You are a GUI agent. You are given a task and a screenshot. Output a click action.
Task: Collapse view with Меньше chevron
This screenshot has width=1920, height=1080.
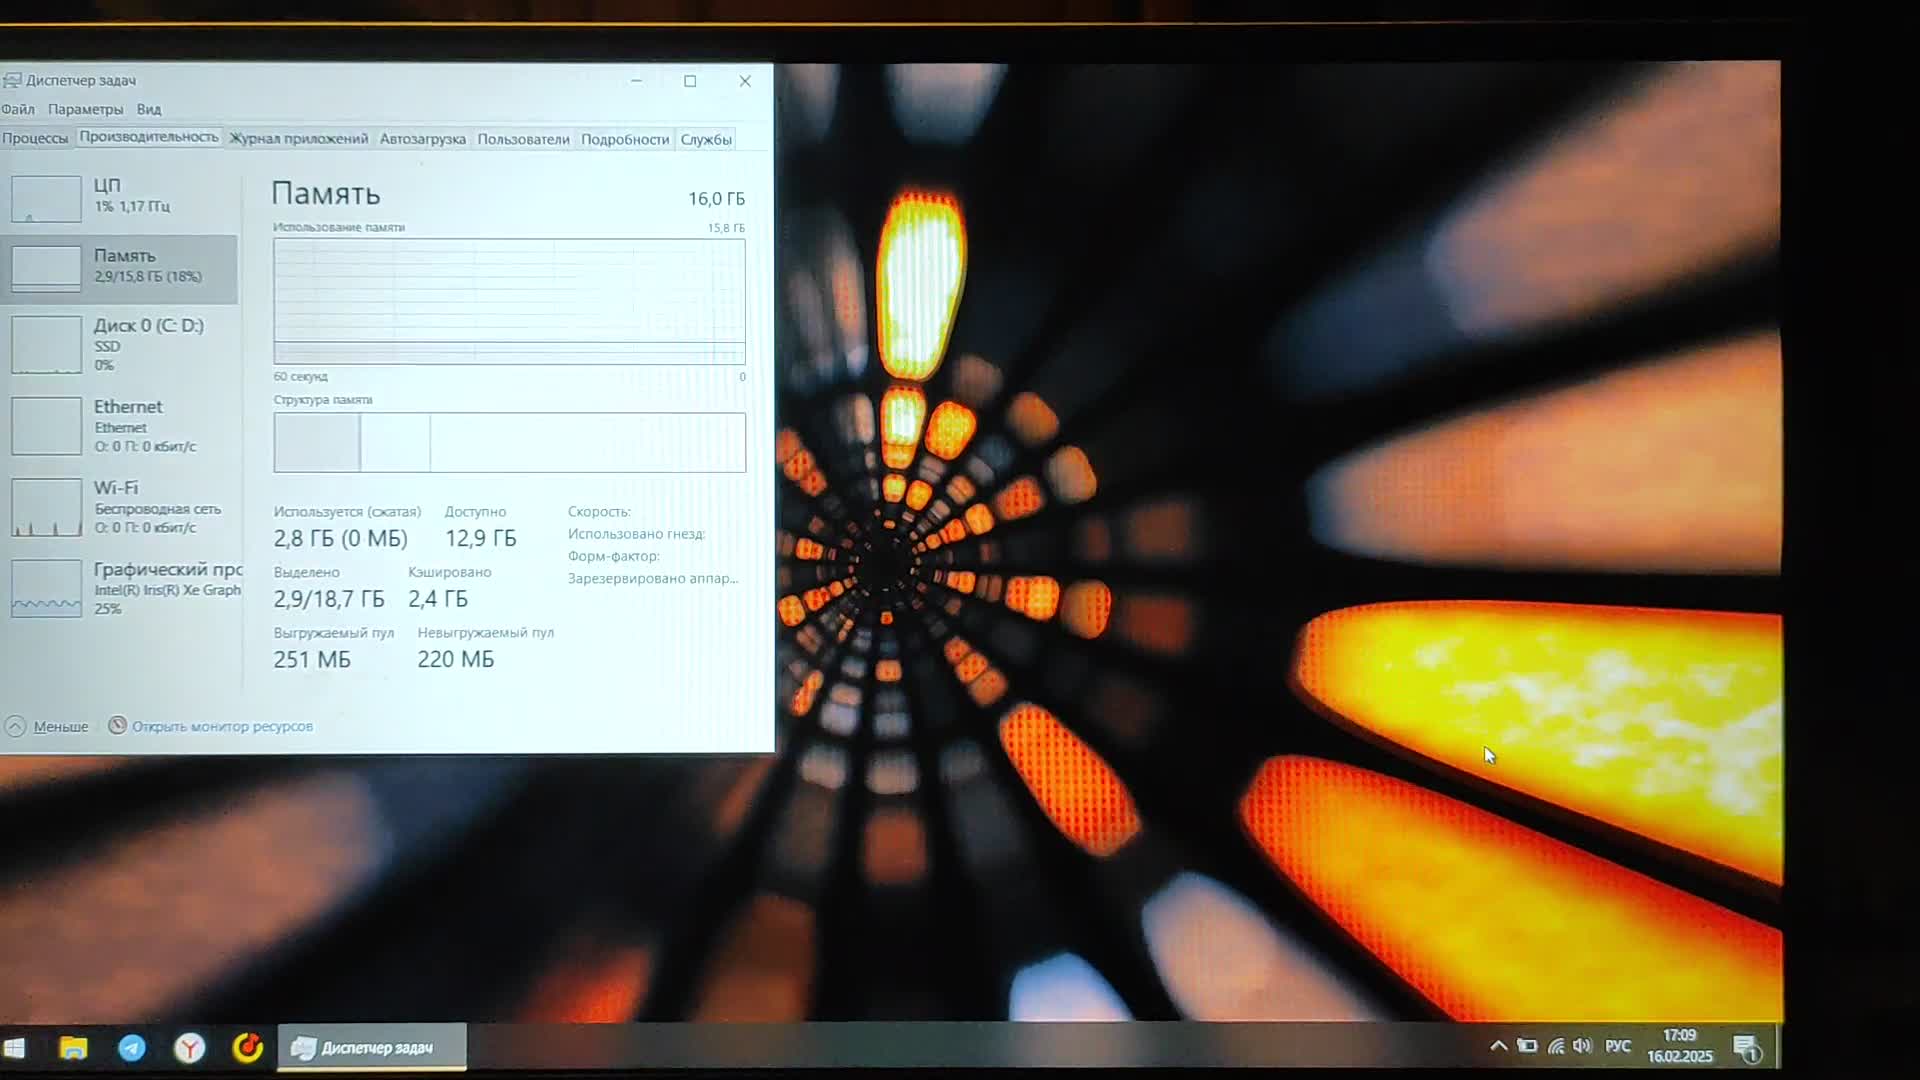(x=16, y=726)
